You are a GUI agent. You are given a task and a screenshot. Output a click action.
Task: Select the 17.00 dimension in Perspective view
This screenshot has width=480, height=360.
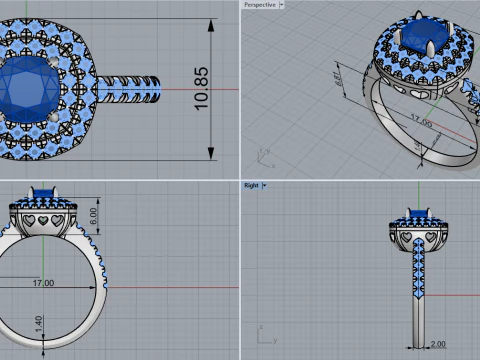[421, 121]
